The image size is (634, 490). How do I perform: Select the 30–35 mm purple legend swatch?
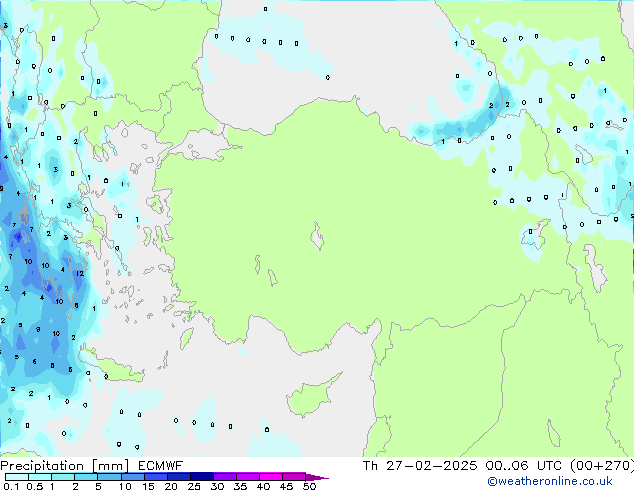tap(225, 477)
